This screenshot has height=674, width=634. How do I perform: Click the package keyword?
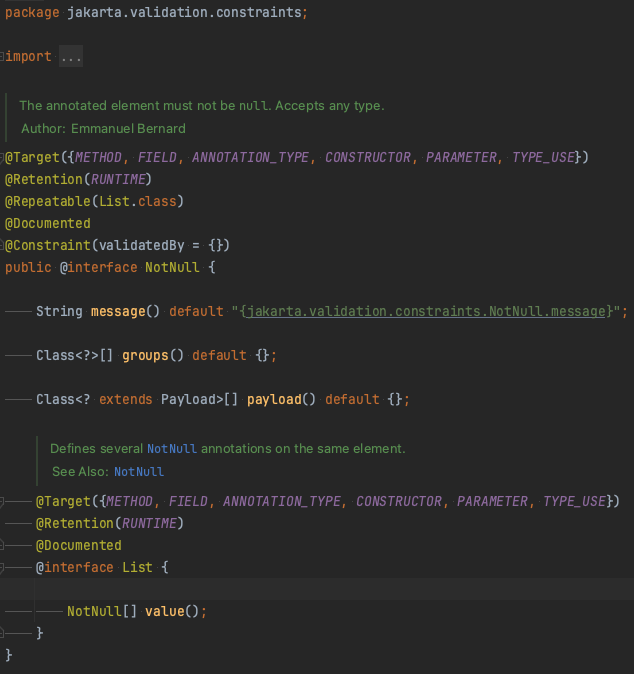click(32, 12)
